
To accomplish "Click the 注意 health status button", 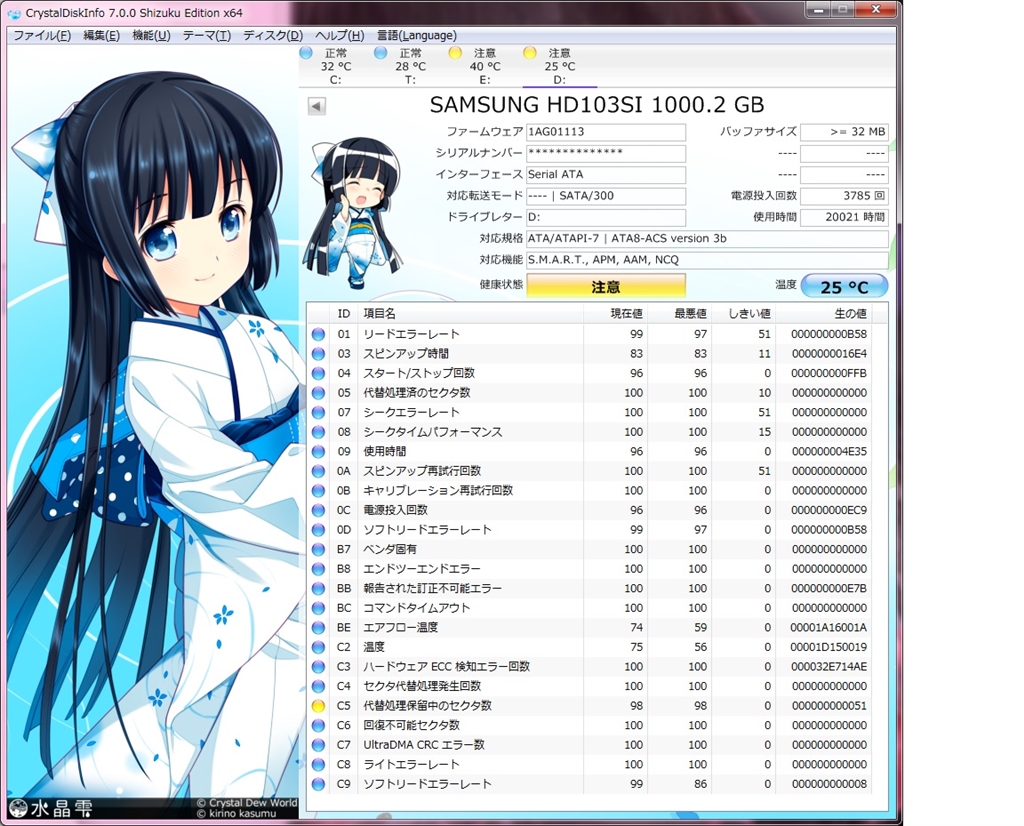I will click(x=606, y=286).
